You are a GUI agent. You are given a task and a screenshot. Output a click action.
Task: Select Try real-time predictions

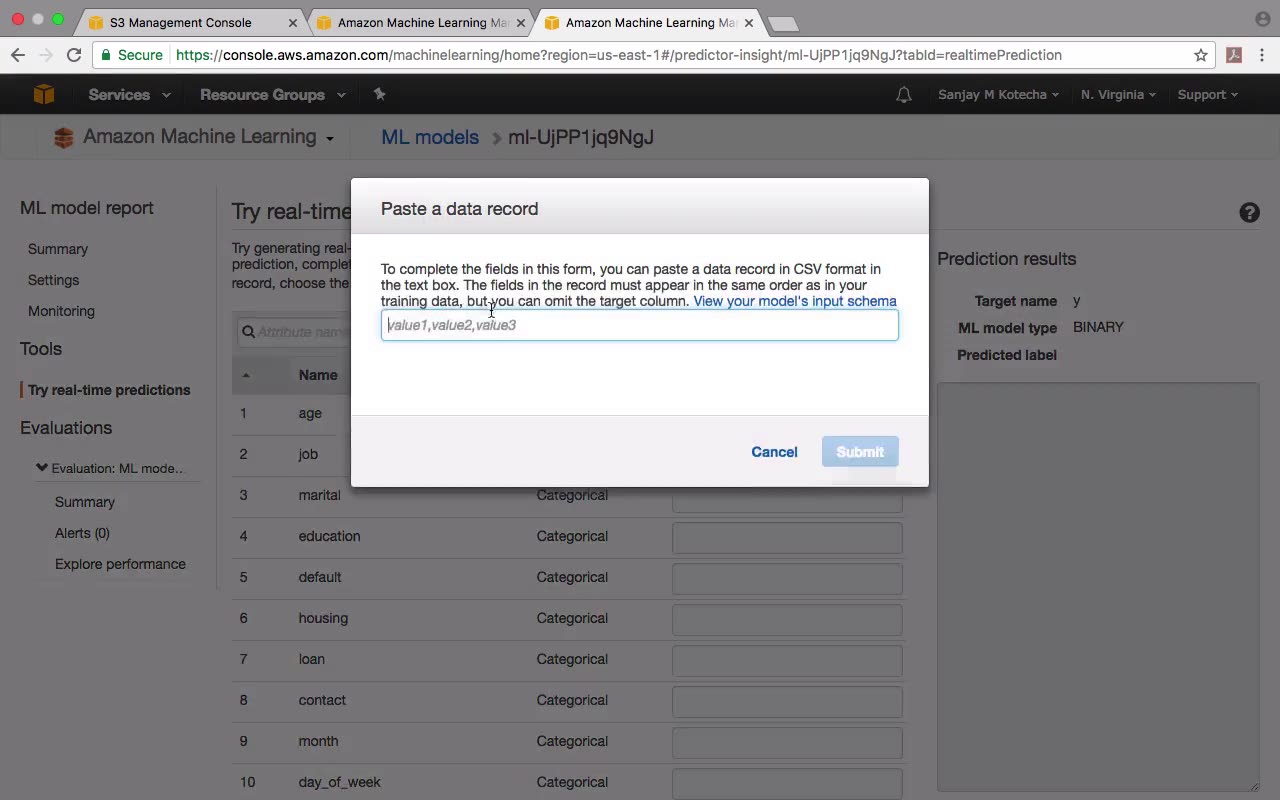pyautogui.click(x=109, y=390)
